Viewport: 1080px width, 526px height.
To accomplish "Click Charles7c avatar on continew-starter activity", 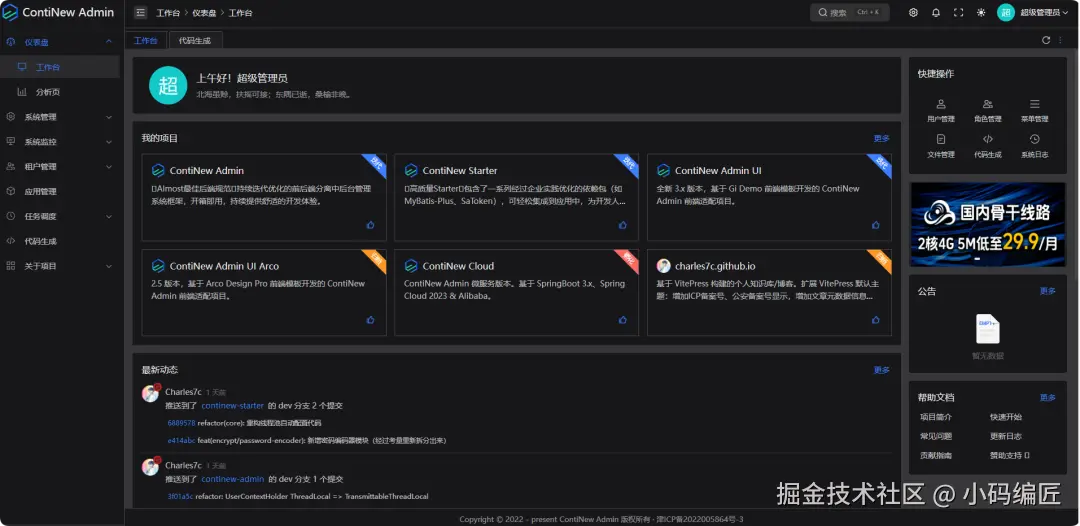I will [x=151, y=393].
